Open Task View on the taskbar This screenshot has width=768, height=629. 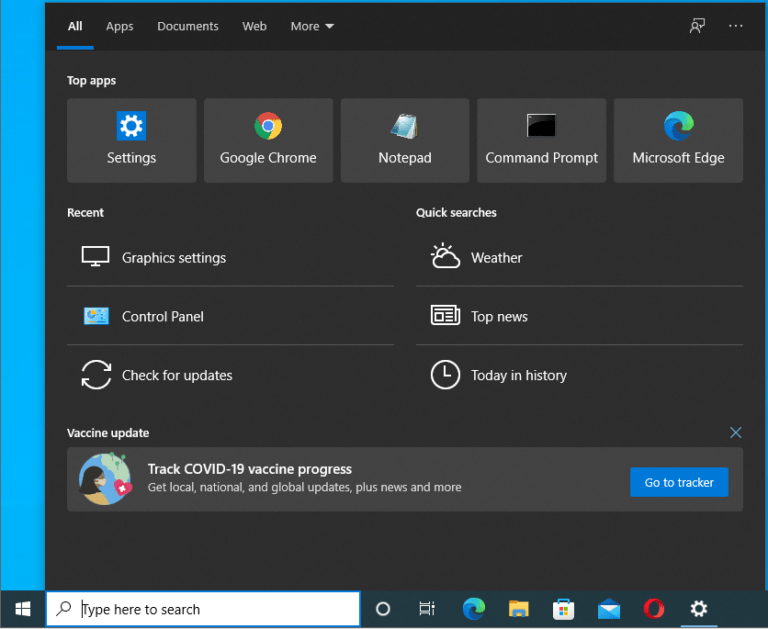(427, 609)
